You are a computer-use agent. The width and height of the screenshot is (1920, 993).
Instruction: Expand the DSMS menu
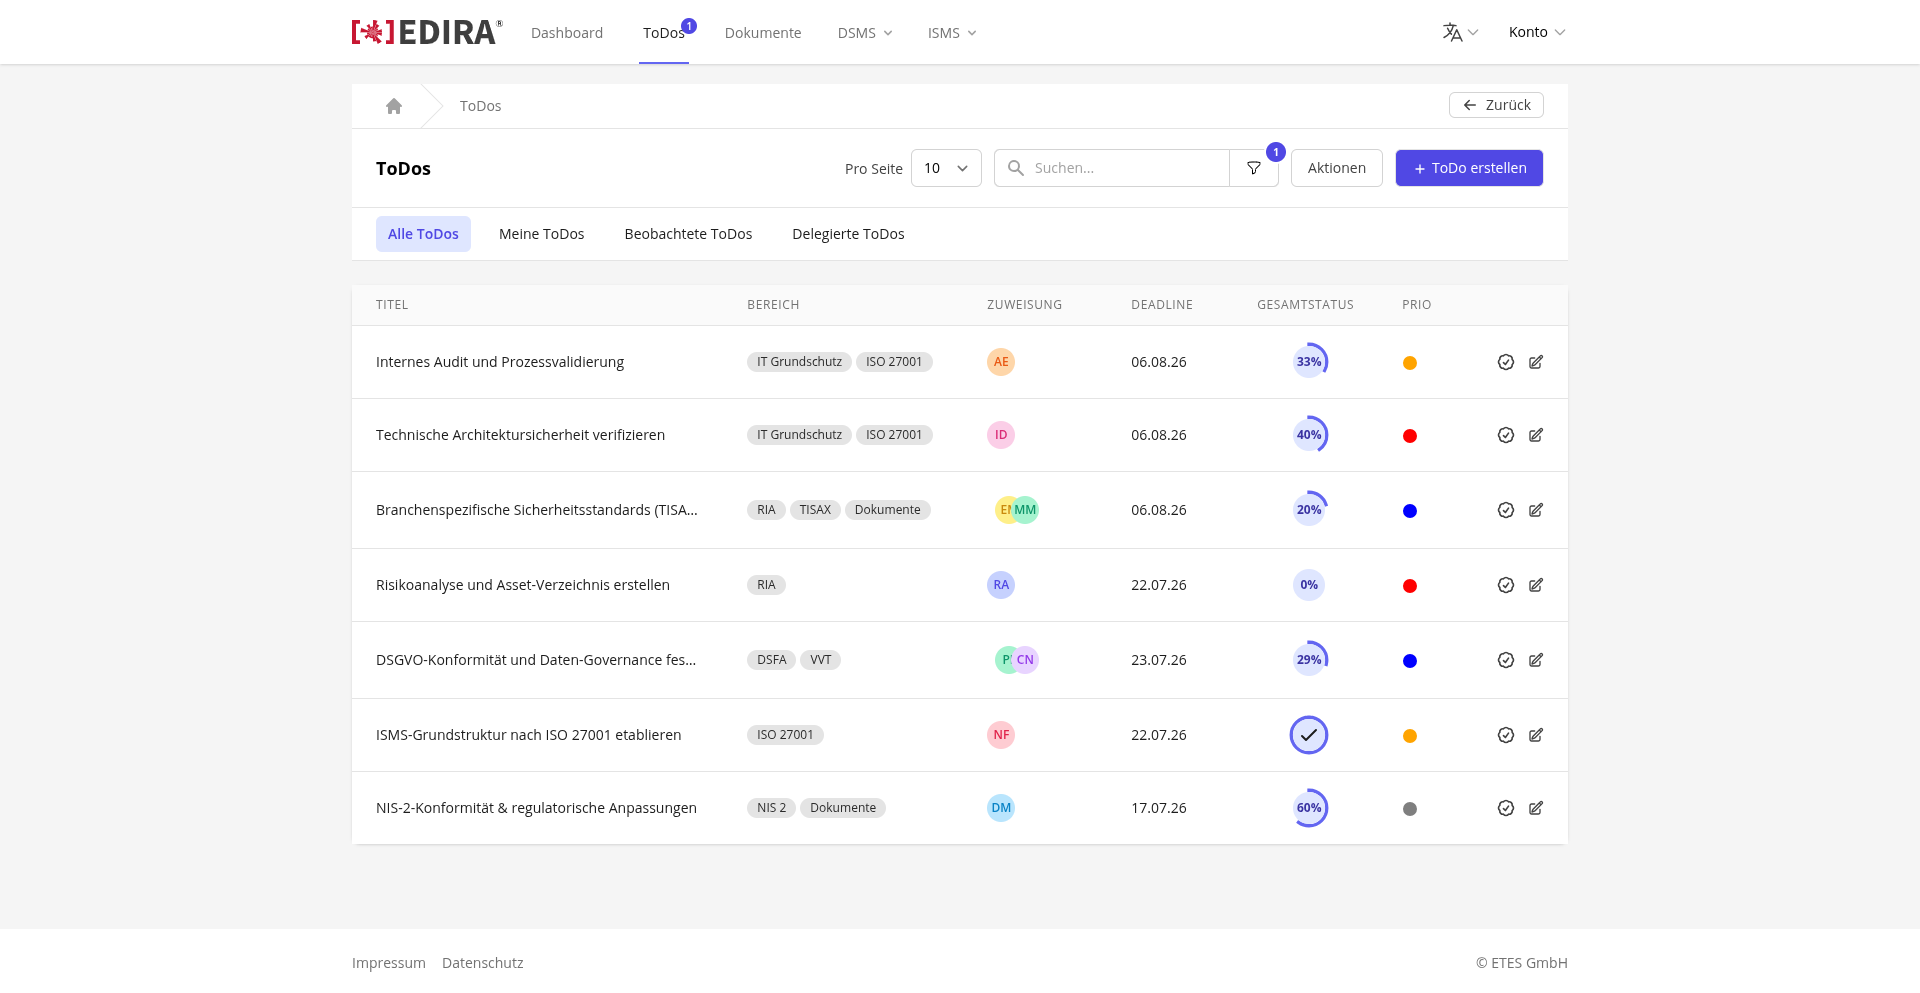(865, 33)
